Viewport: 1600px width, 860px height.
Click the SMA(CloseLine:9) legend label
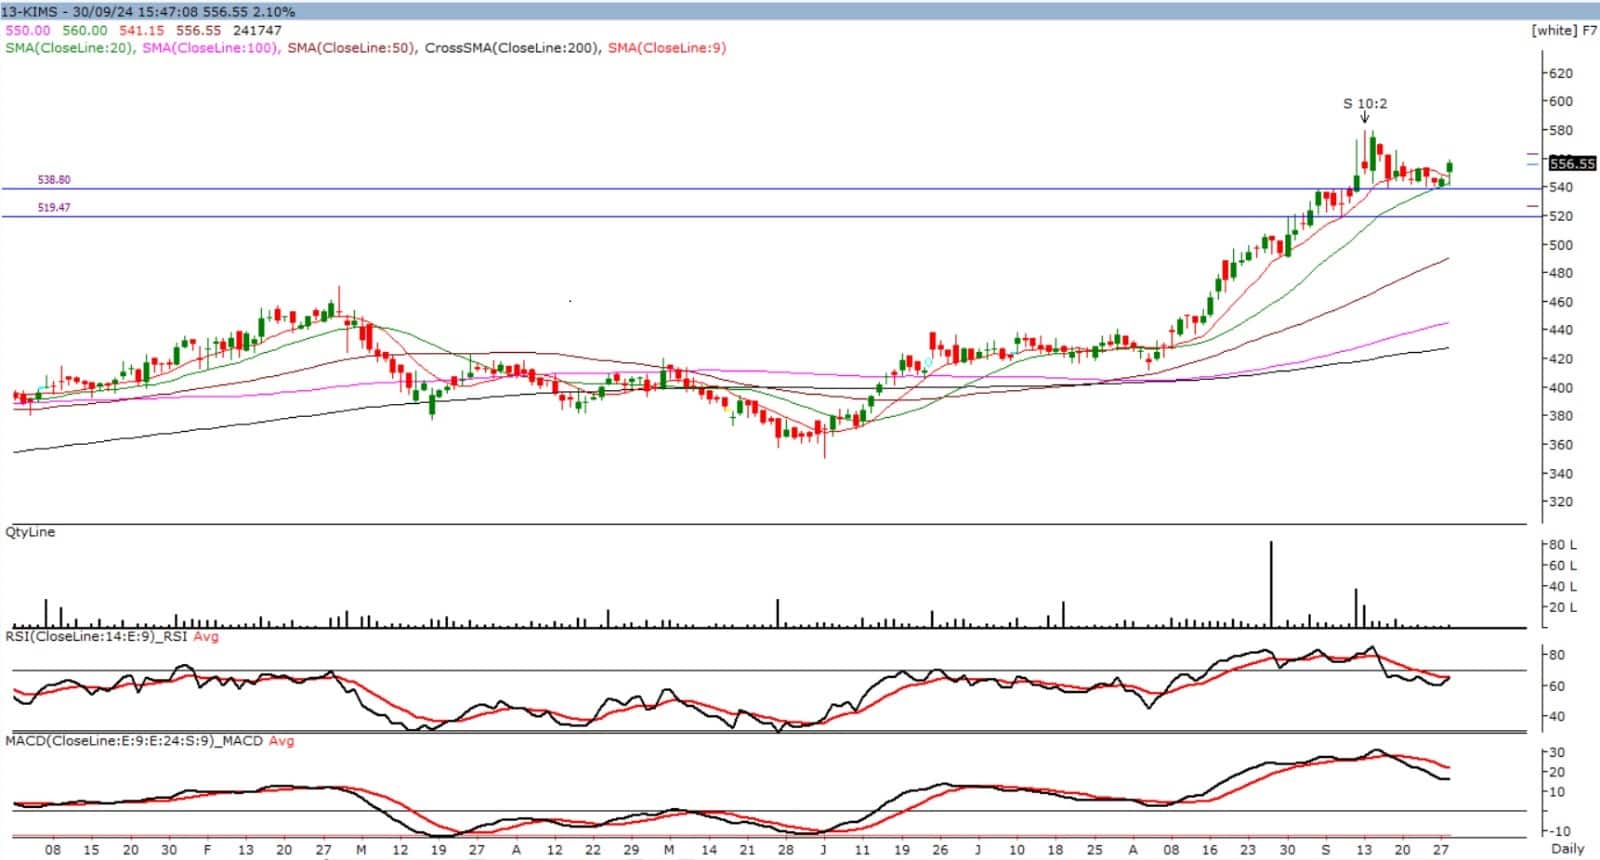click(x=667, y=47)
